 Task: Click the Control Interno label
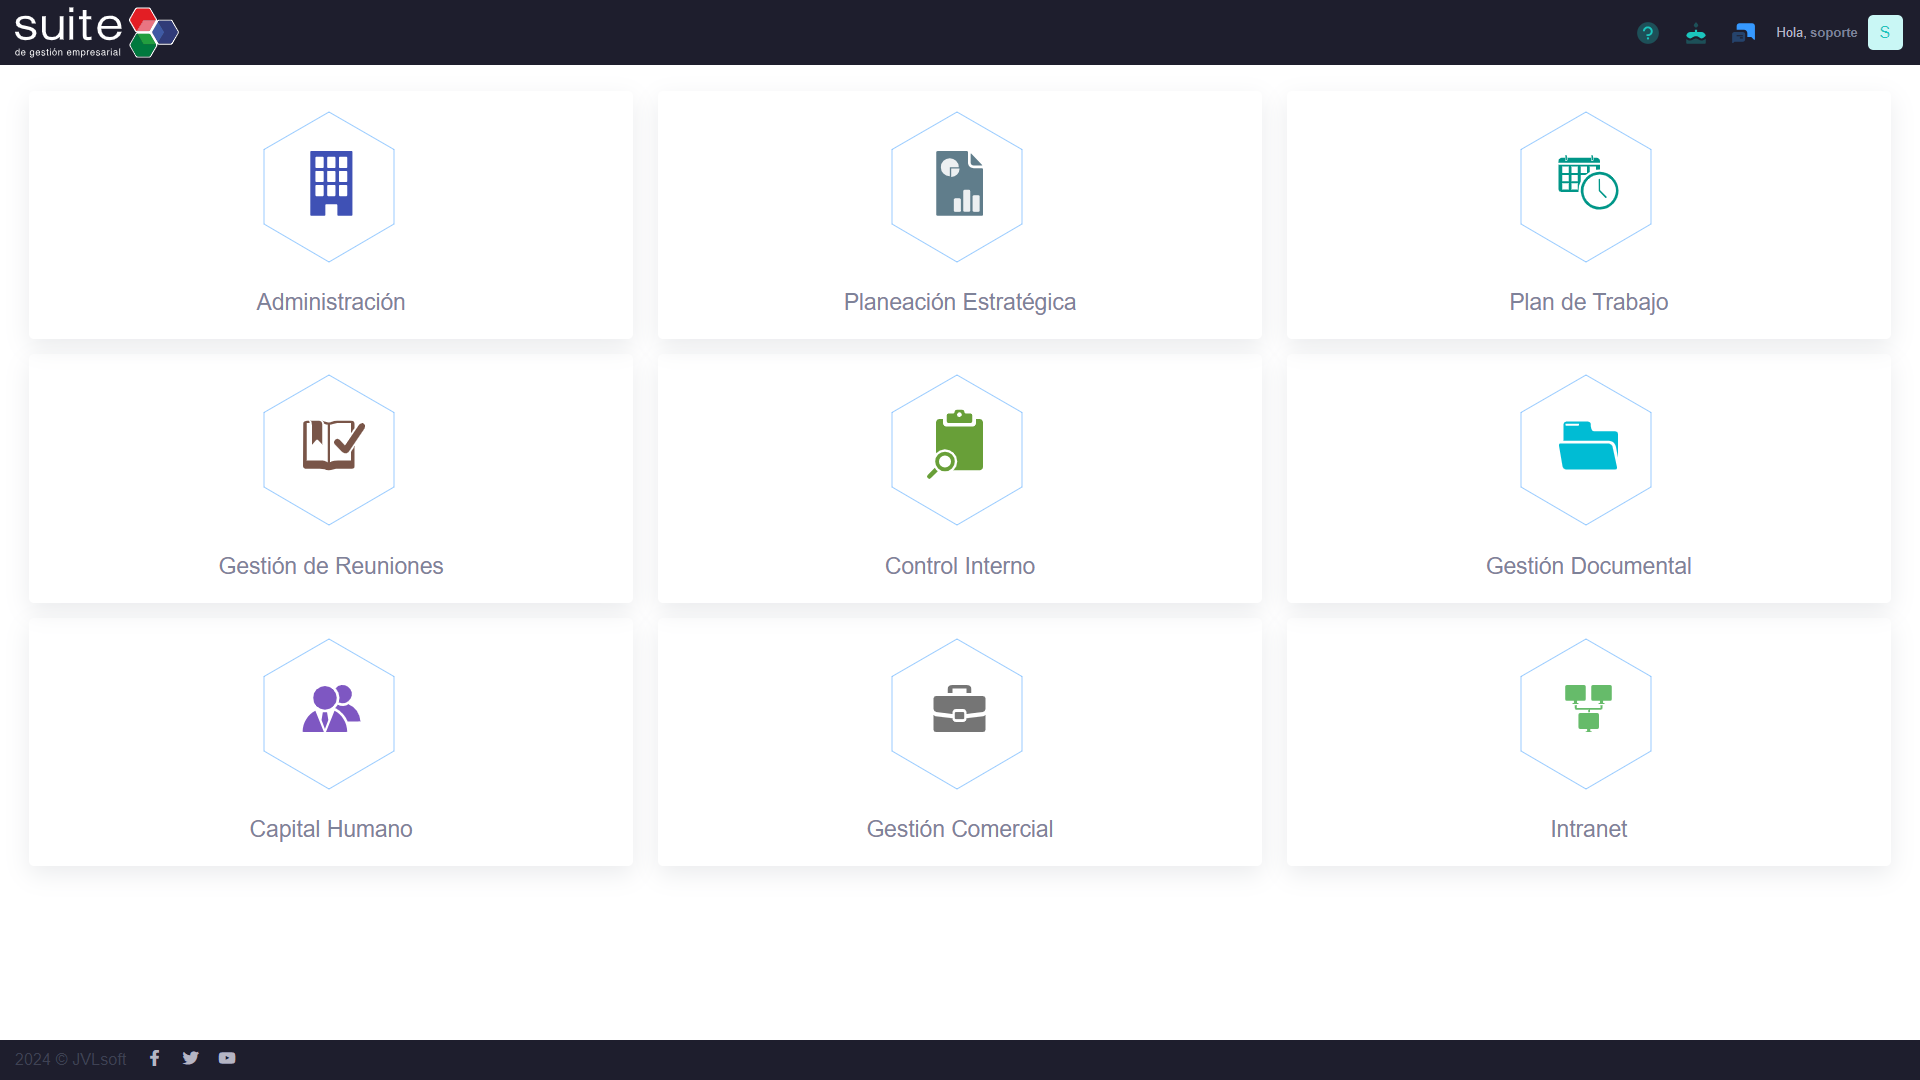pos(960,566)
